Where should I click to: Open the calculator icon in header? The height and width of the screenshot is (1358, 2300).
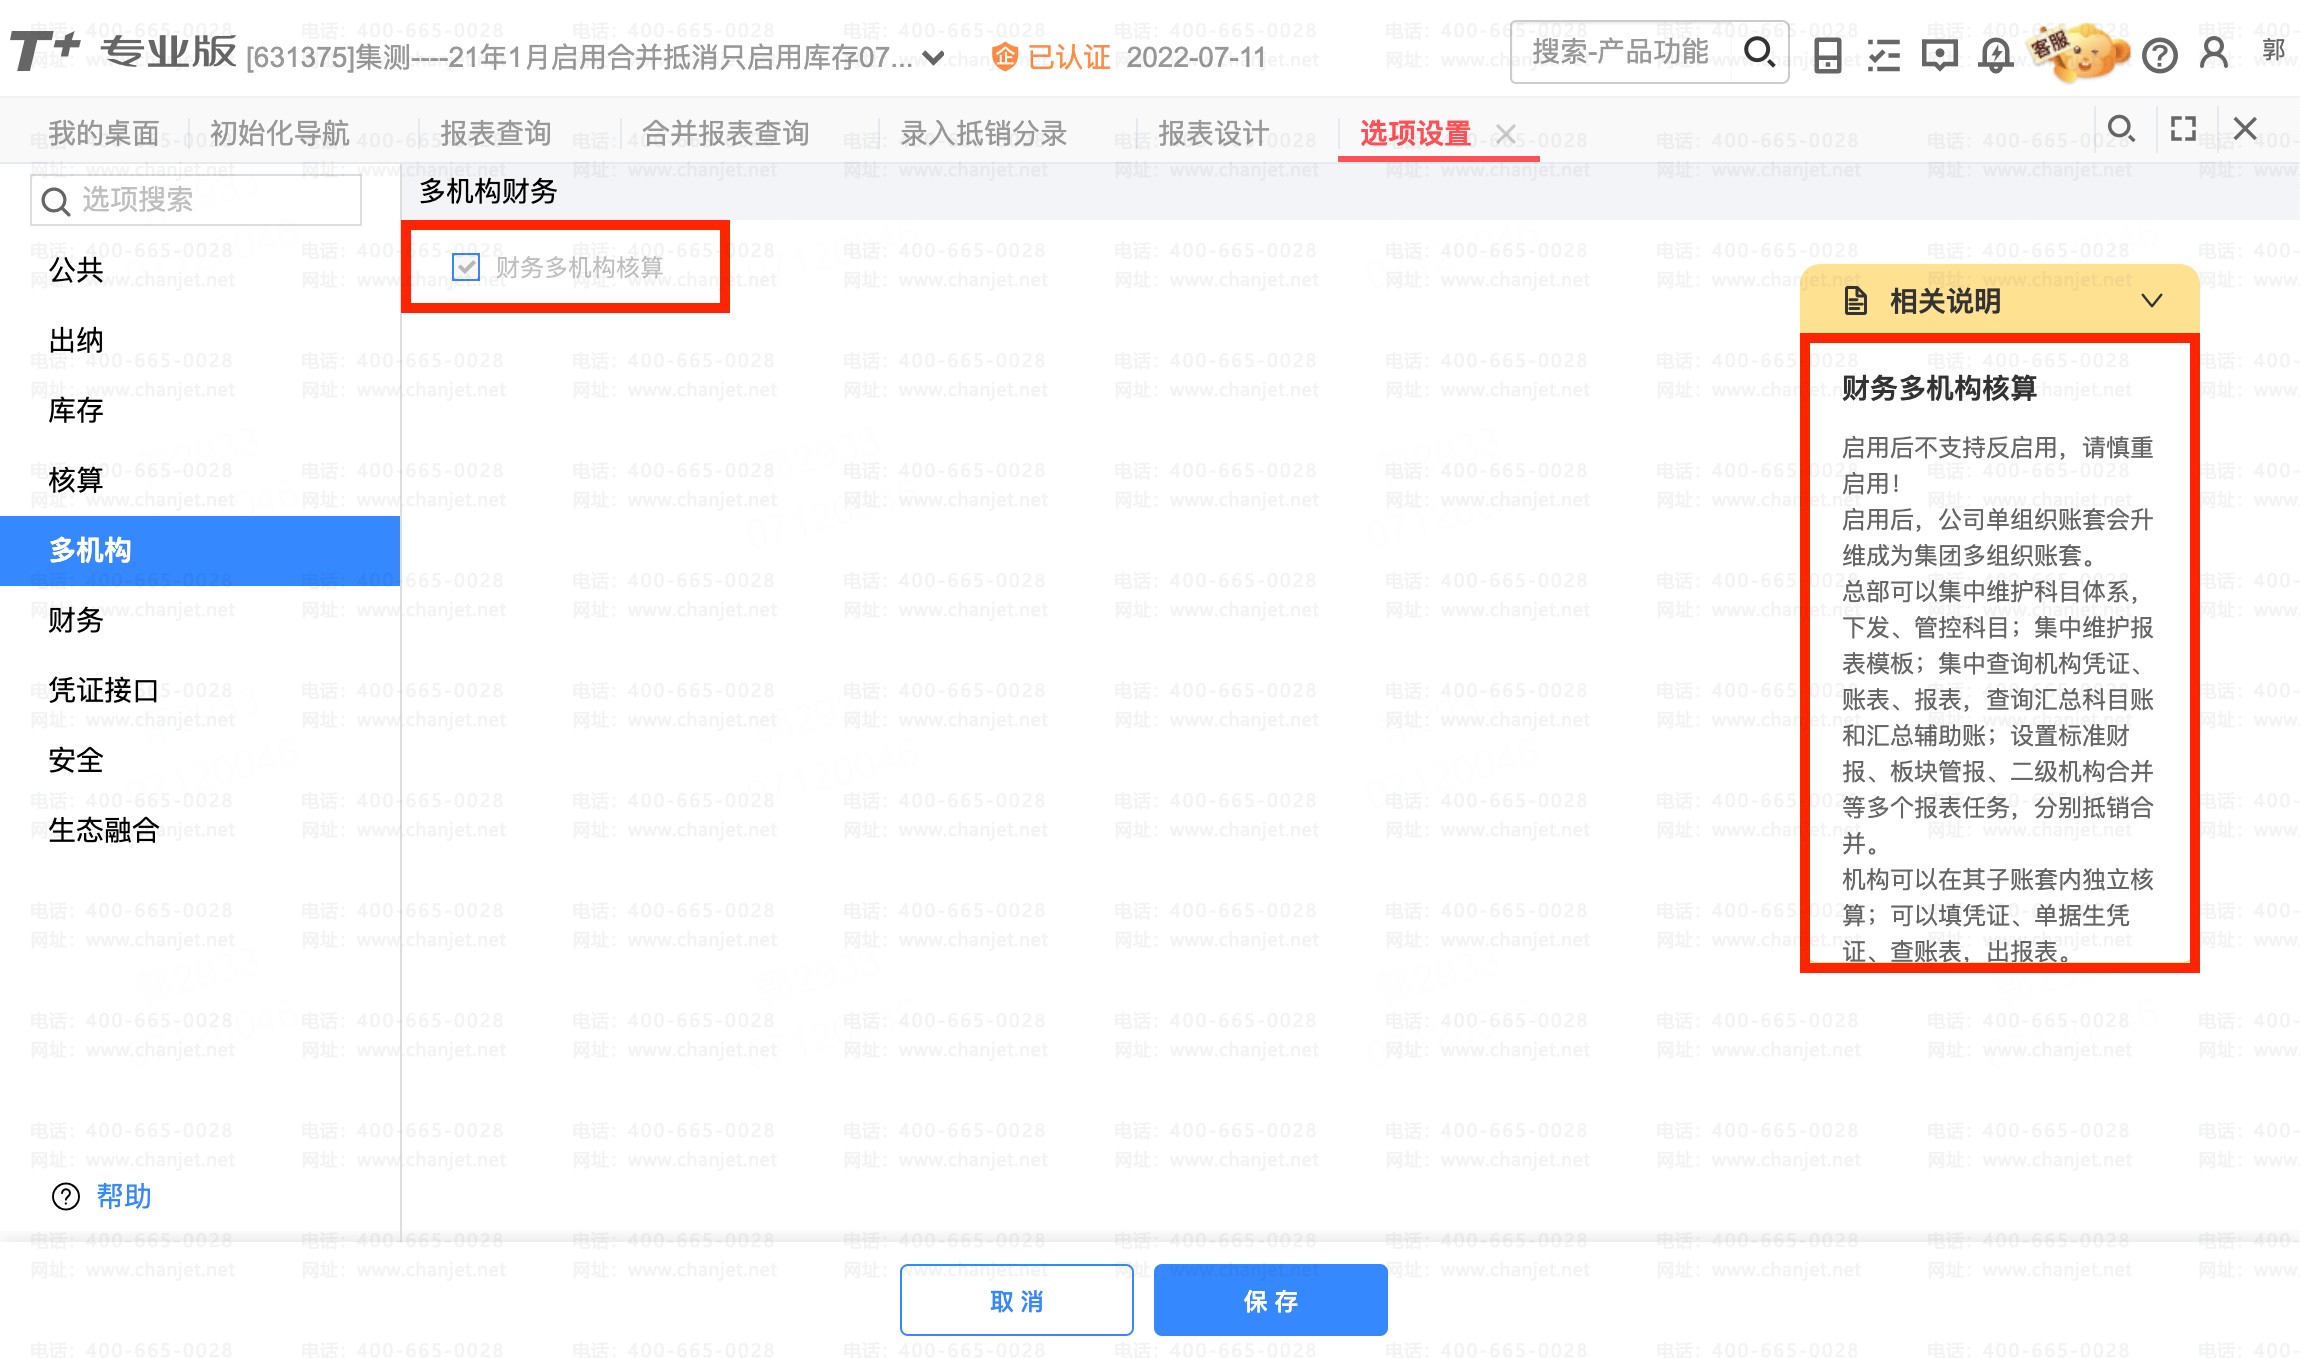pos(1828,55)
